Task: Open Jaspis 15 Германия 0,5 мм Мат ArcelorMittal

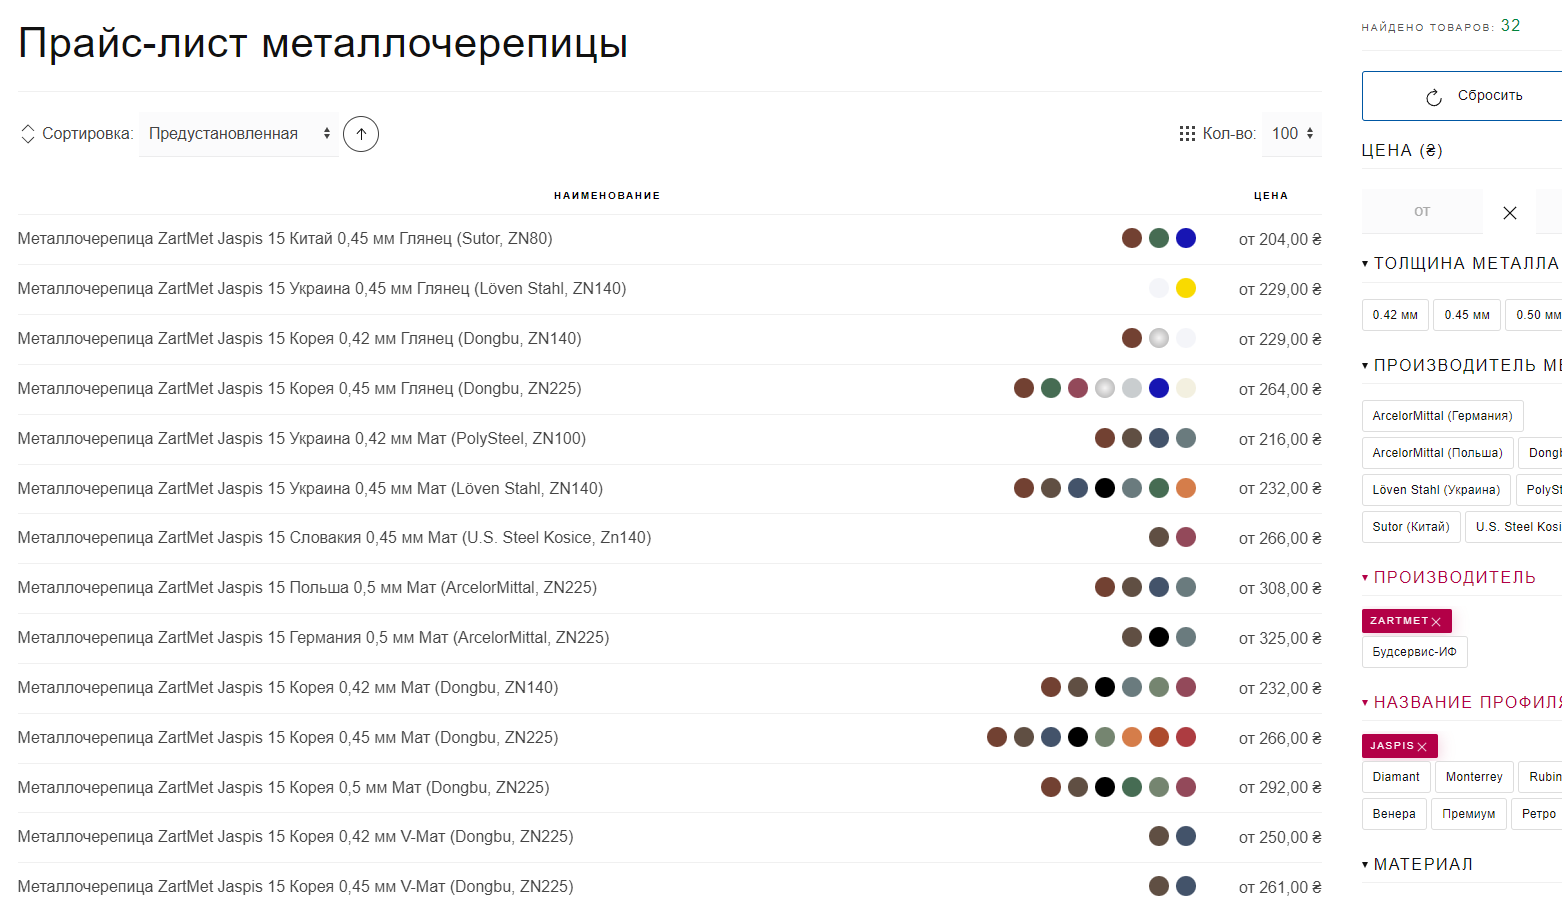Action: click(314, 638)
